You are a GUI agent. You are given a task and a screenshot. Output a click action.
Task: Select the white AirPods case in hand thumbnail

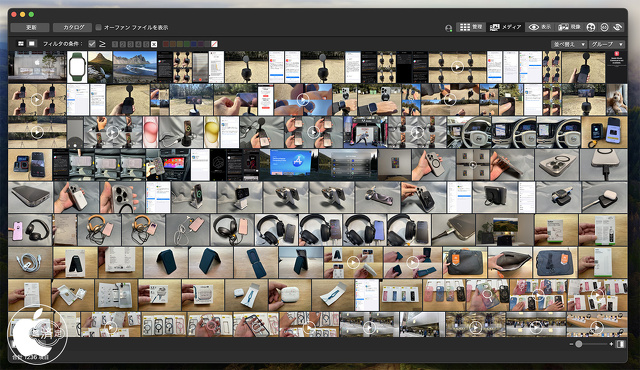coord(290,295)
